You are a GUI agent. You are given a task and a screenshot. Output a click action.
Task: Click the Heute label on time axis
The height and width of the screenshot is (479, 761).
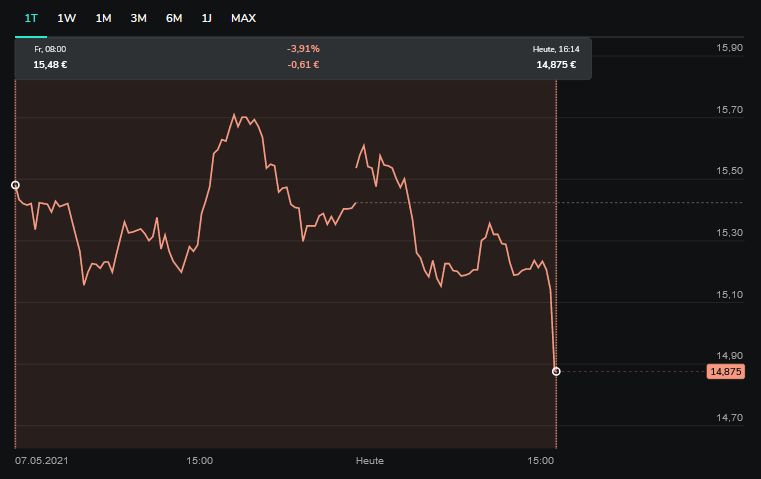coord(370,461)
